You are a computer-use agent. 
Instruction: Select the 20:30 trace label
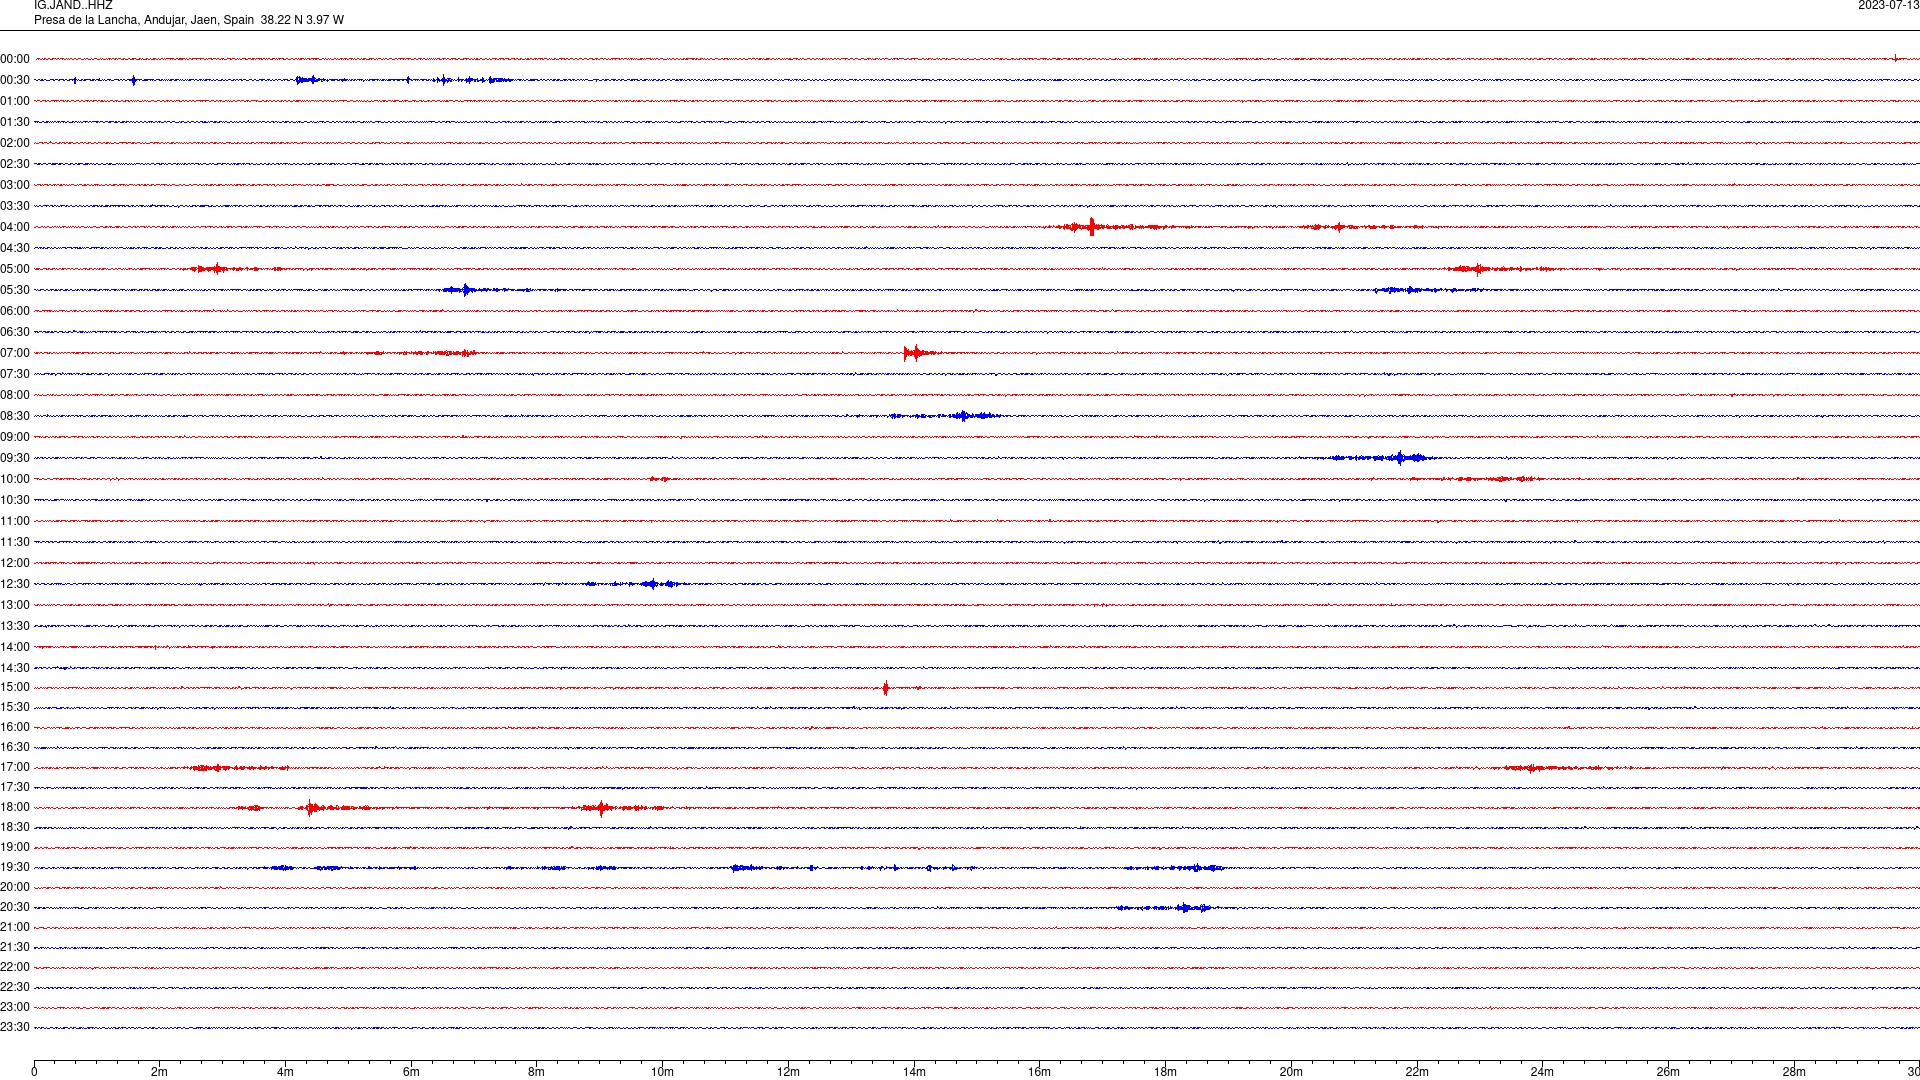point(15,907)
